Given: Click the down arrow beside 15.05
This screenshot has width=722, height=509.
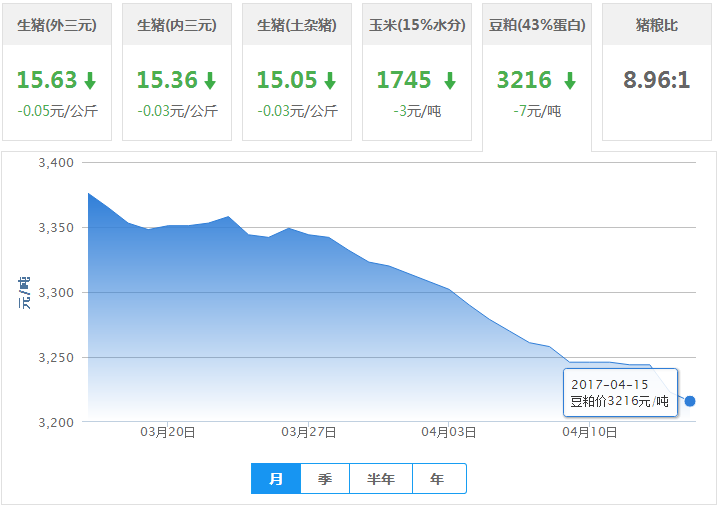Looking at the screenshot, I should (x=330, y=81).
